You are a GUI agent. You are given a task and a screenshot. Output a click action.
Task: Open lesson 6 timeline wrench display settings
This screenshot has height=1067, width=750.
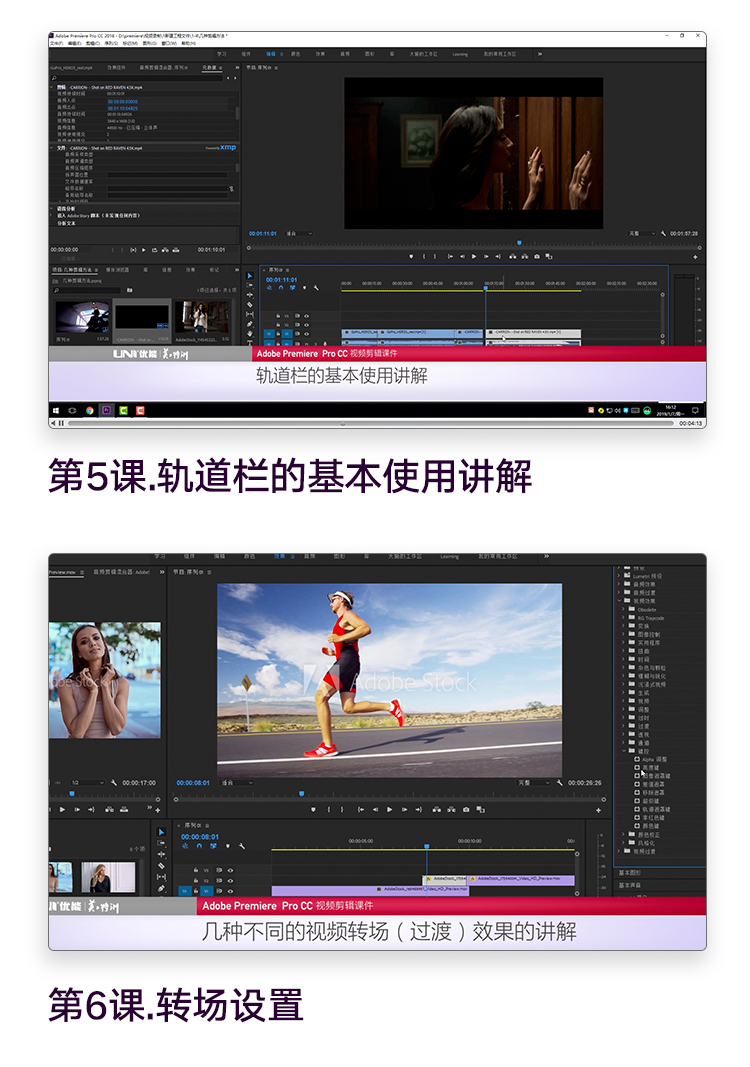coord(242,846)
